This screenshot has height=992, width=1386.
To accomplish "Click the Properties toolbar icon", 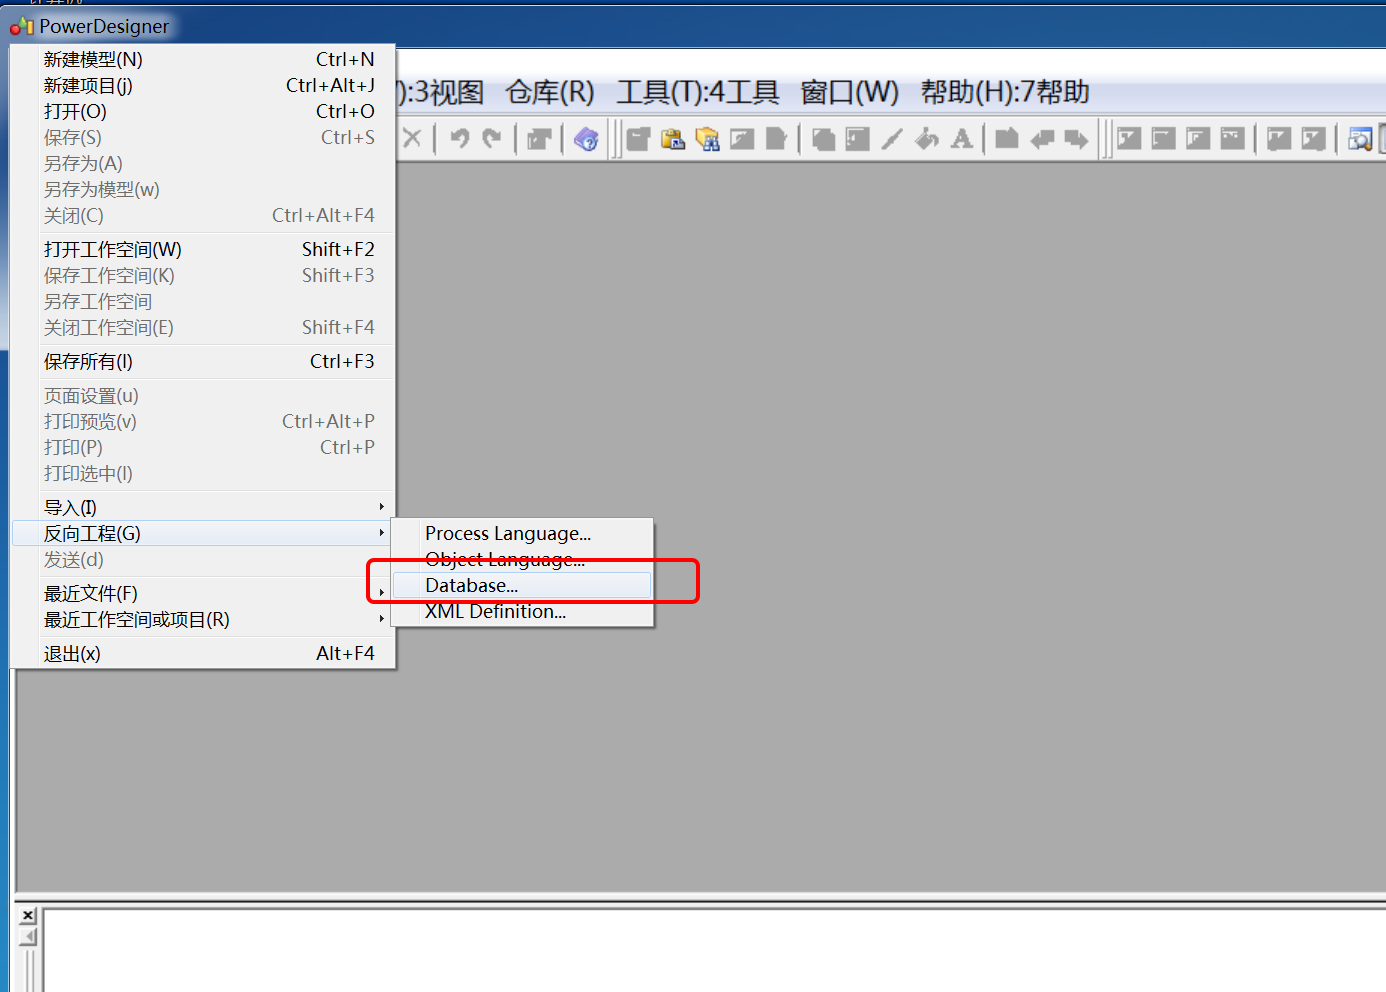I will click(539, 139).
